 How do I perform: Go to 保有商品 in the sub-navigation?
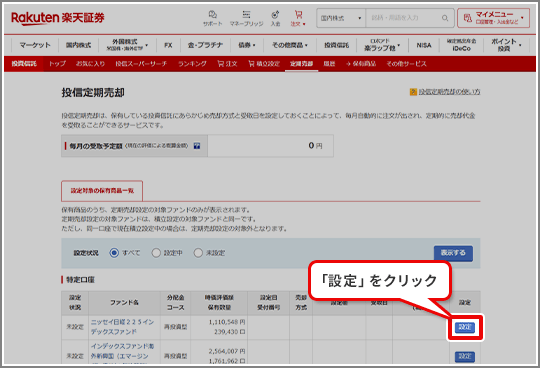361,64
